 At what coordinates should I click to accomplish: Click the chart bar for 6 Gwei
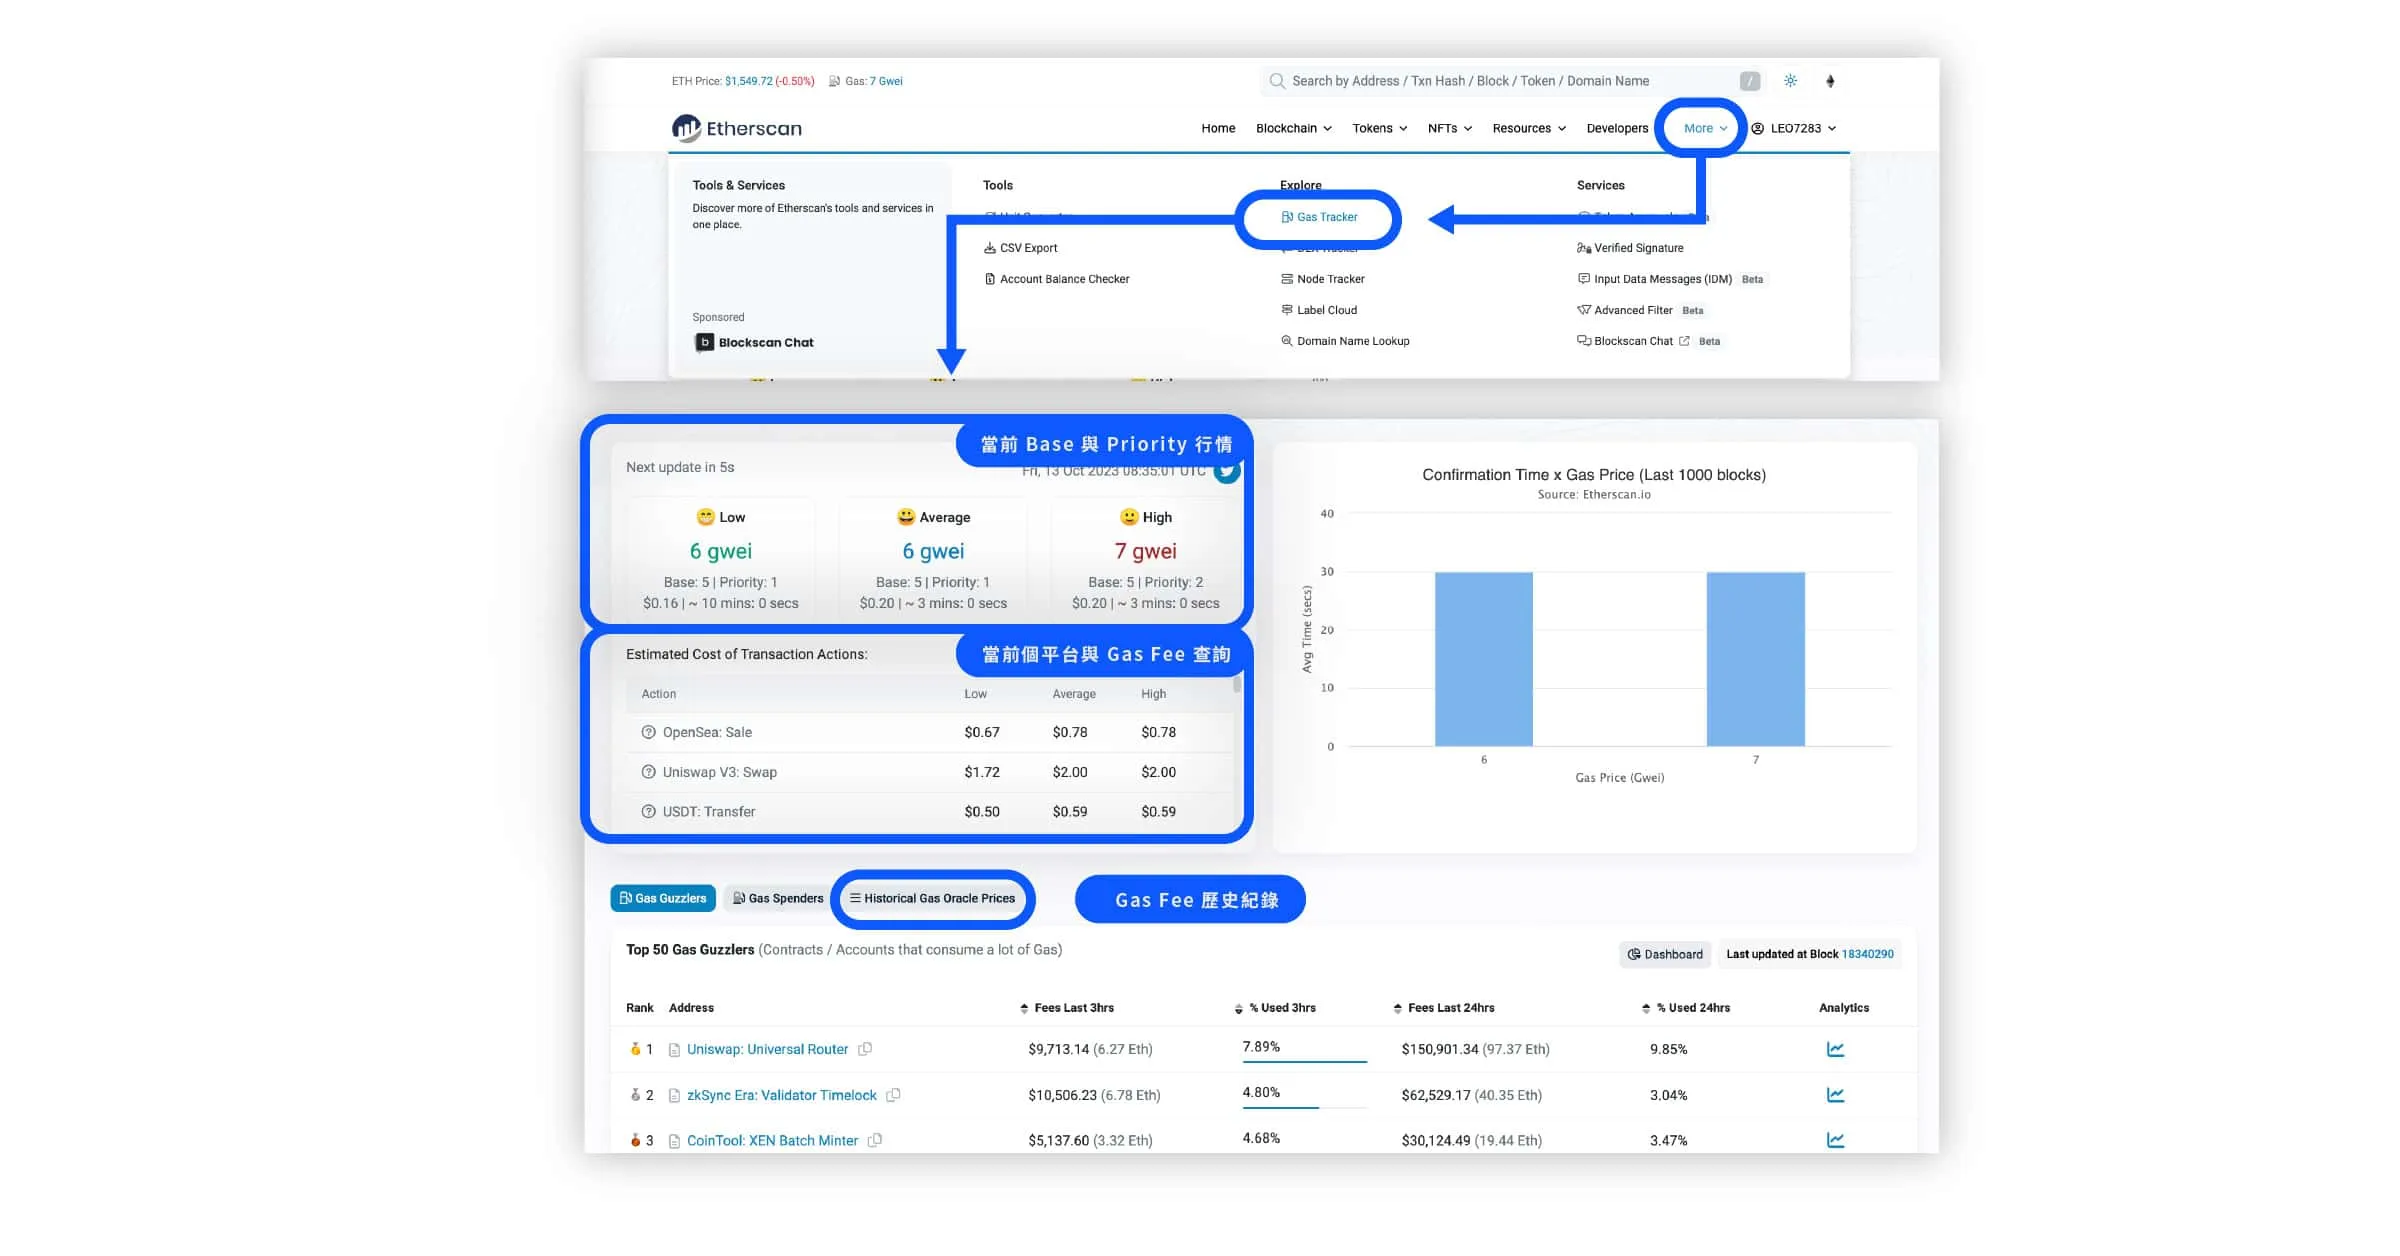pyautogui.click(x=1484, y=659)
